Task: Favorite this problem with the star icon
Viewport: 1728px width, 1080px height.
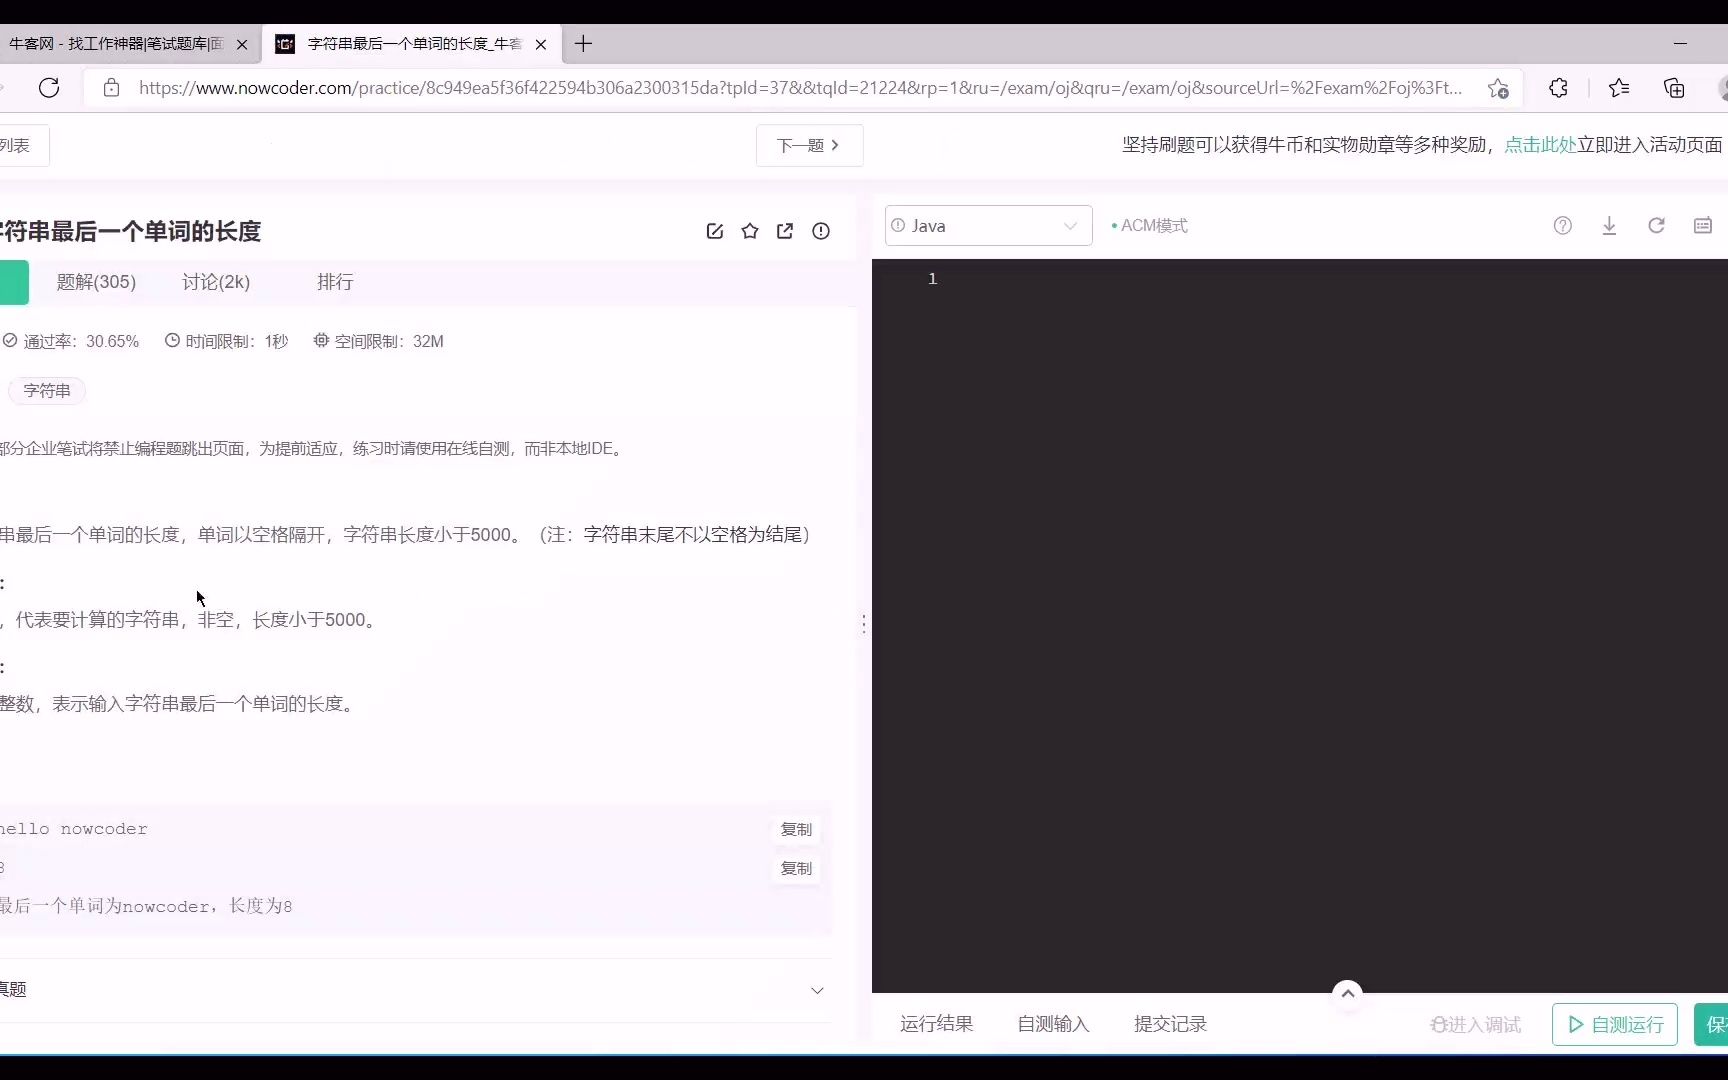Action: (750, 231)
